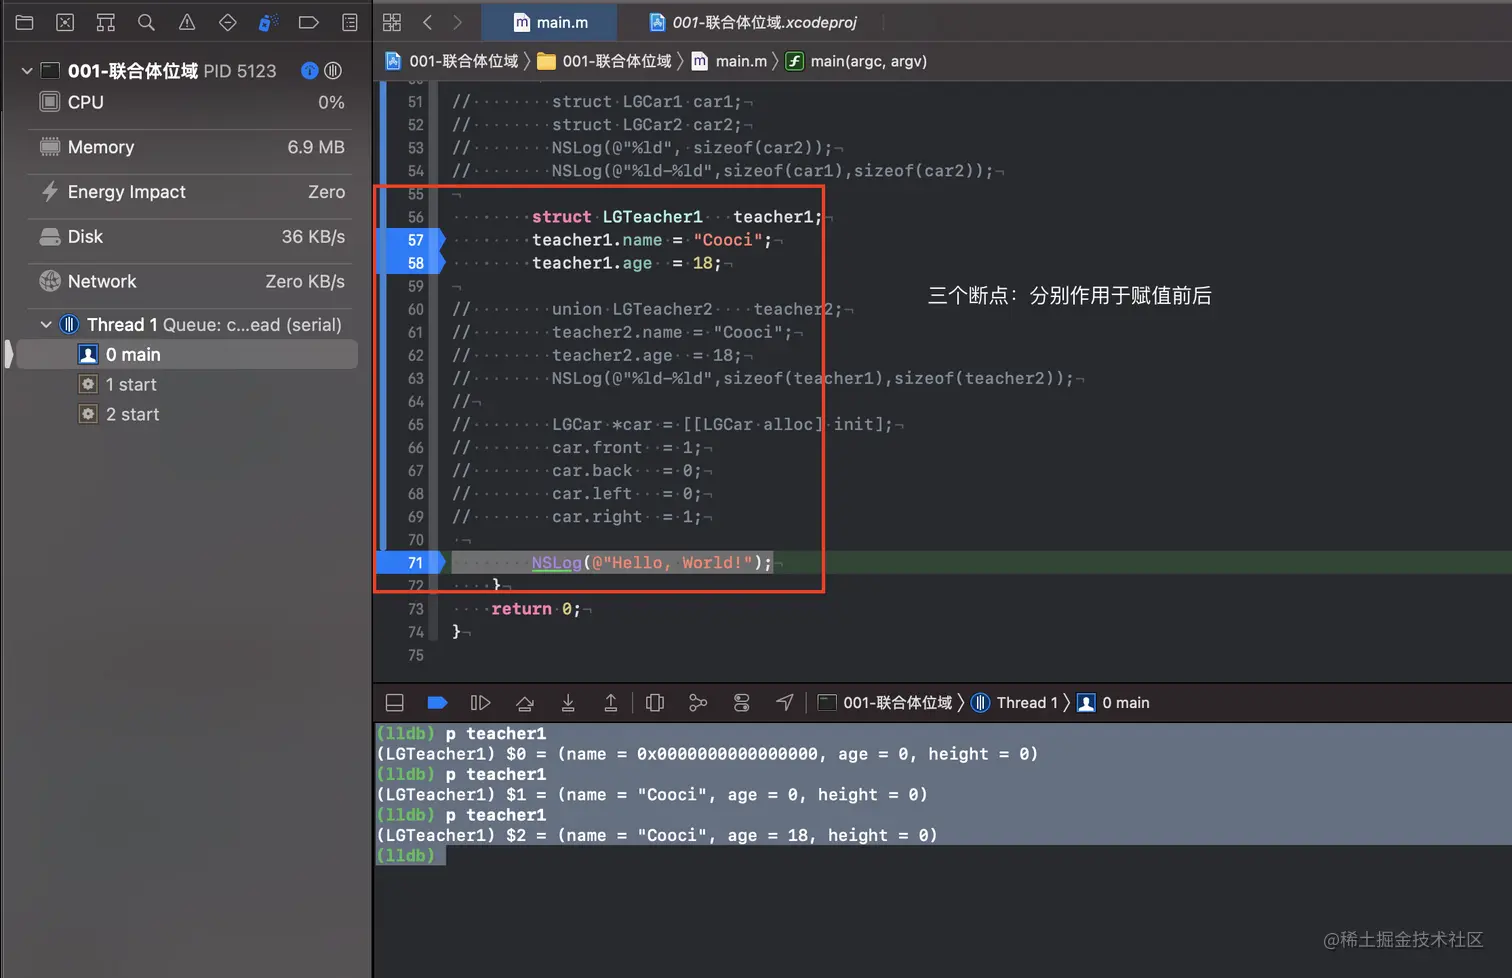This screenshot has height=978, width=1512.
Task: Open Thread 1 in debug bar
Action: coord(1015,703)
